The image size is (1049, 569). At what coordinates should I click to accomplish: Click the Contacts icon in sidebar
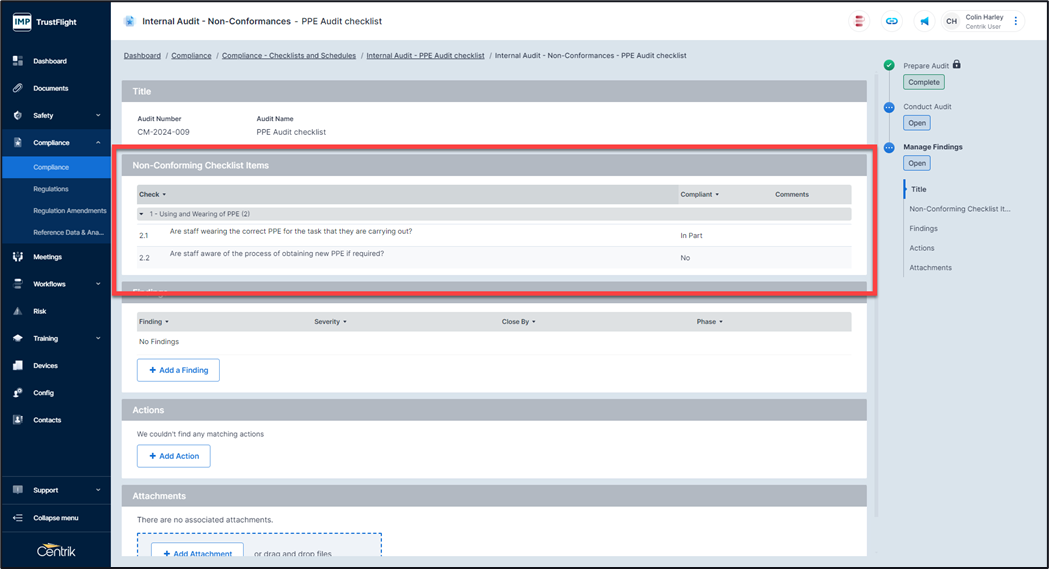point(18,420)
